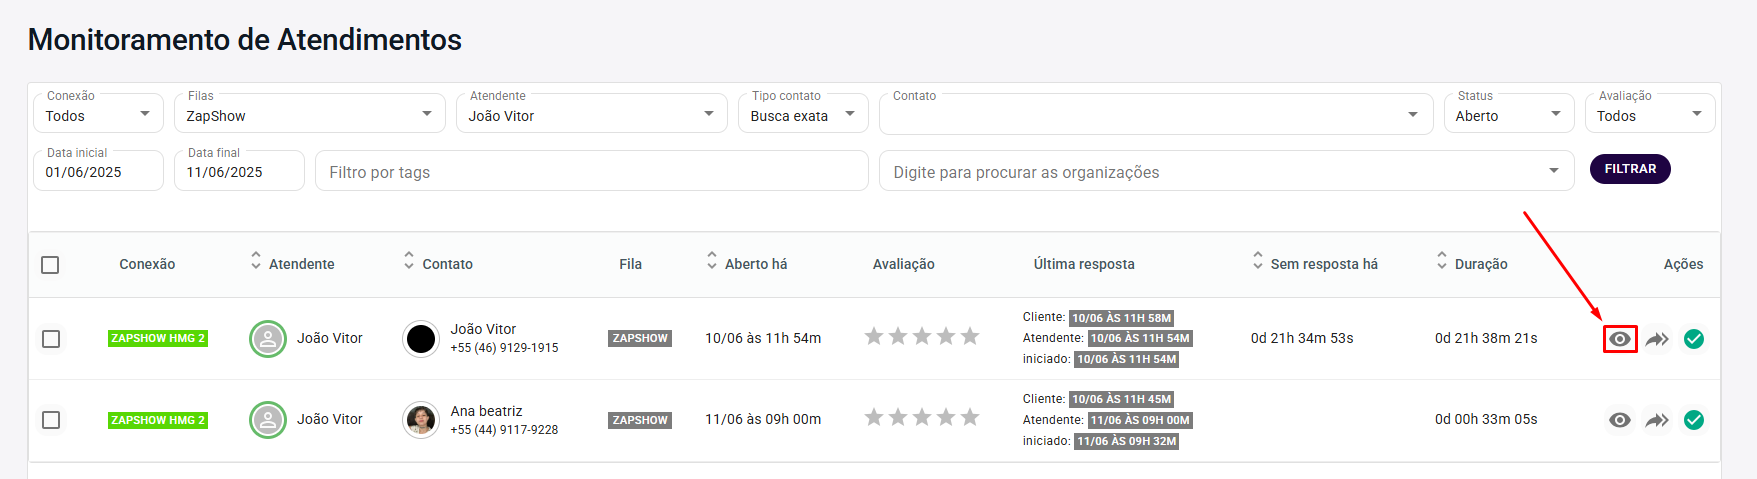Click the green checkmark resolve icon in first row
The width and height of the screenshot is (1757, 479).
pos(1693,339)
